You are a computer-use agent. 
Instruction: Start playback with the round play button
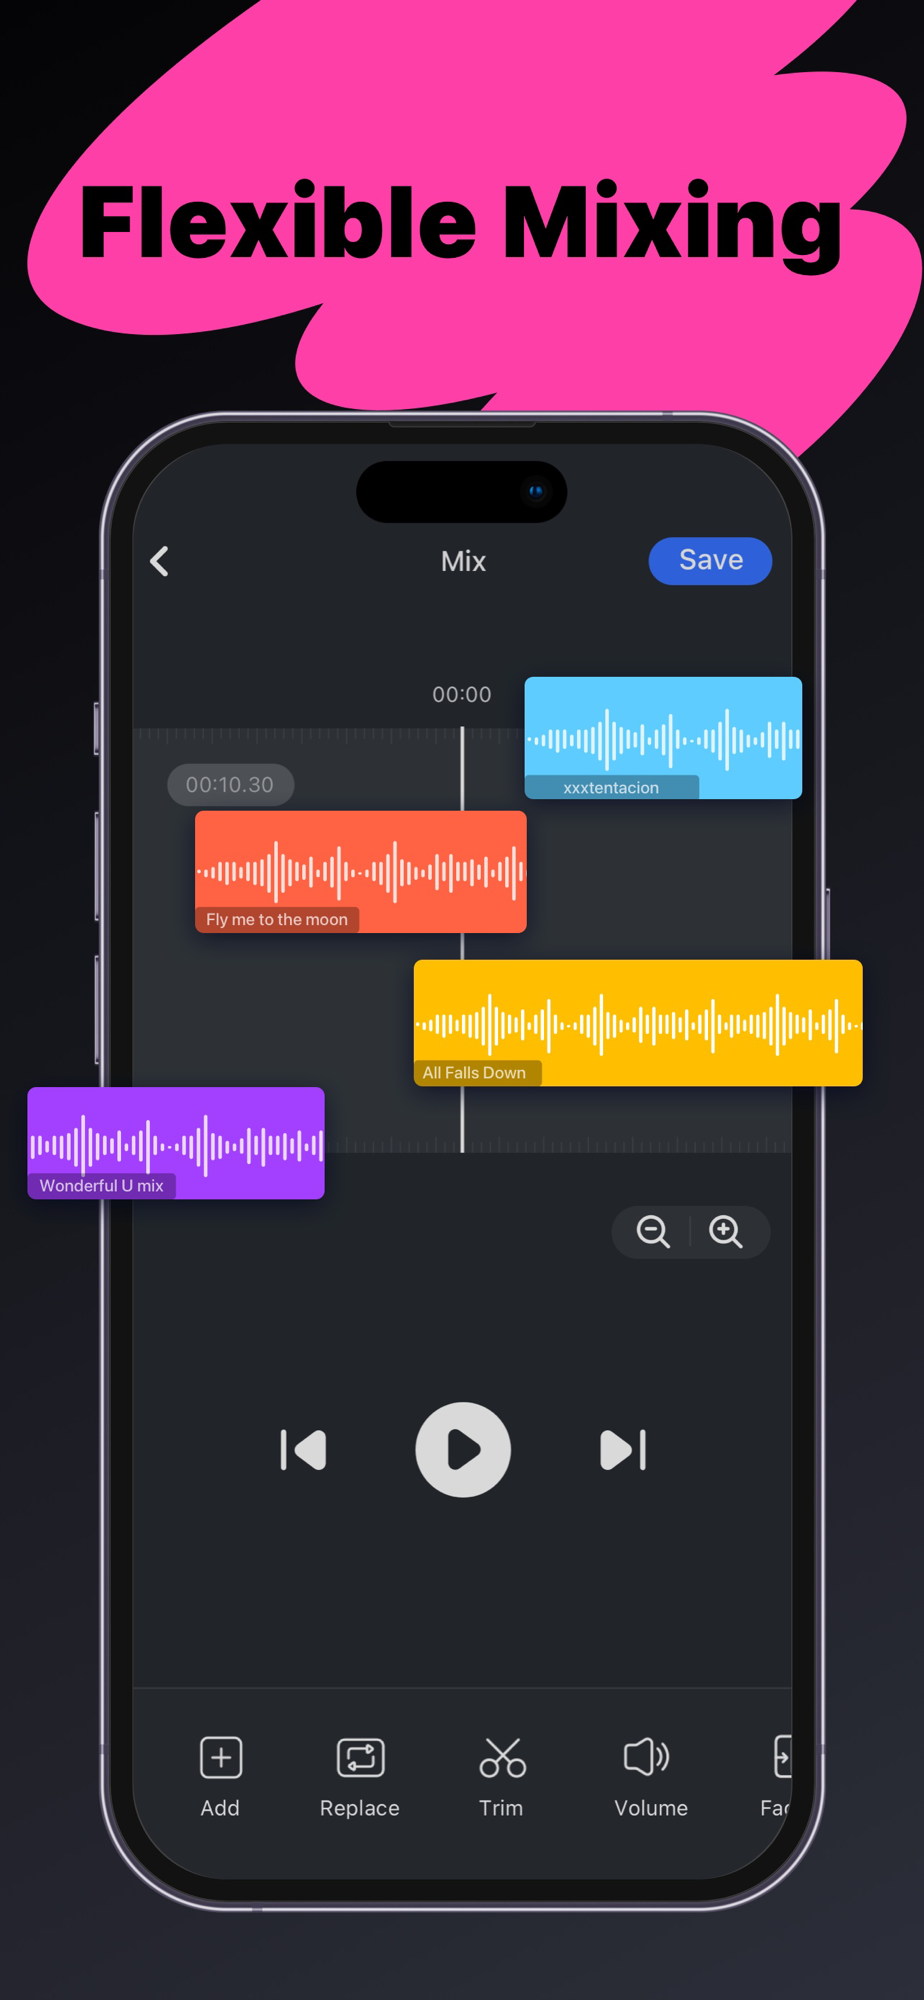pos(463,1449)
